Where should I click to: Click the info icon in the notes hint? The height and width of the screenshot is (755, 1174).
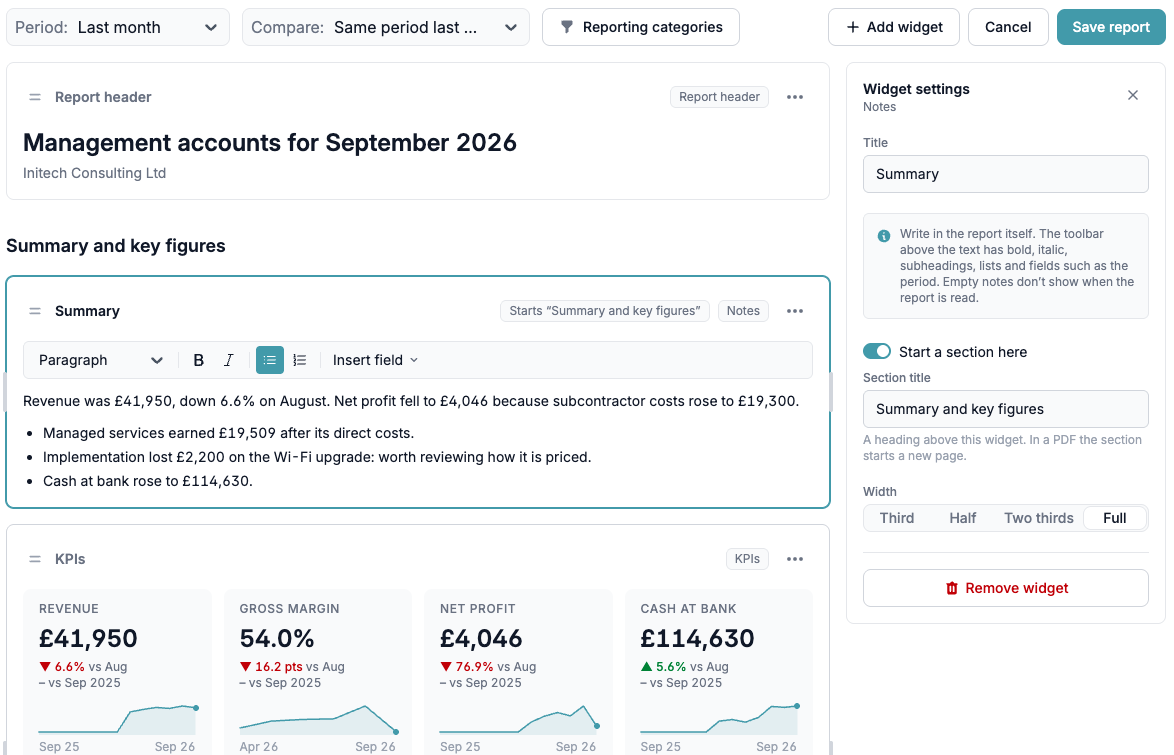pos(883,236)
